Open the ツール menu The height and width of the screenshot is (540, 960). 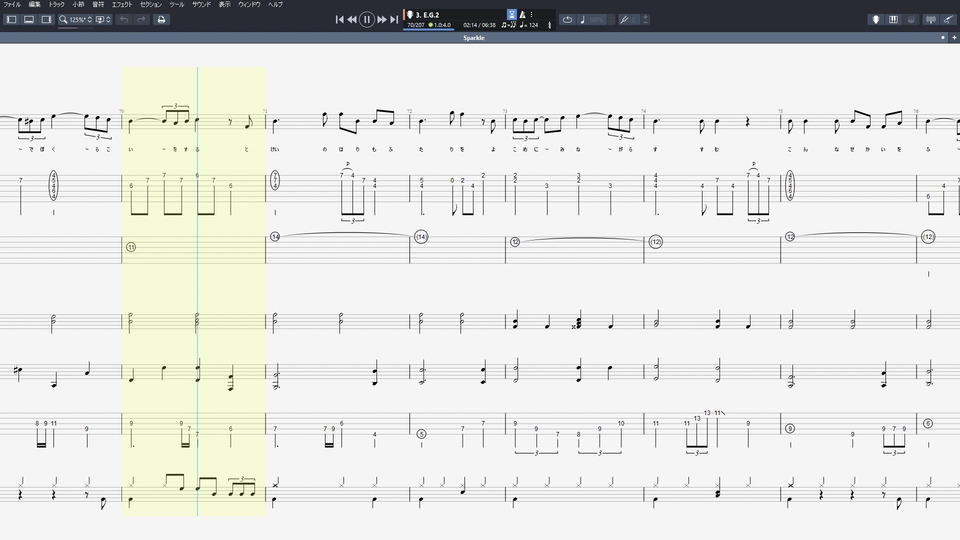[x=176, y=4]
